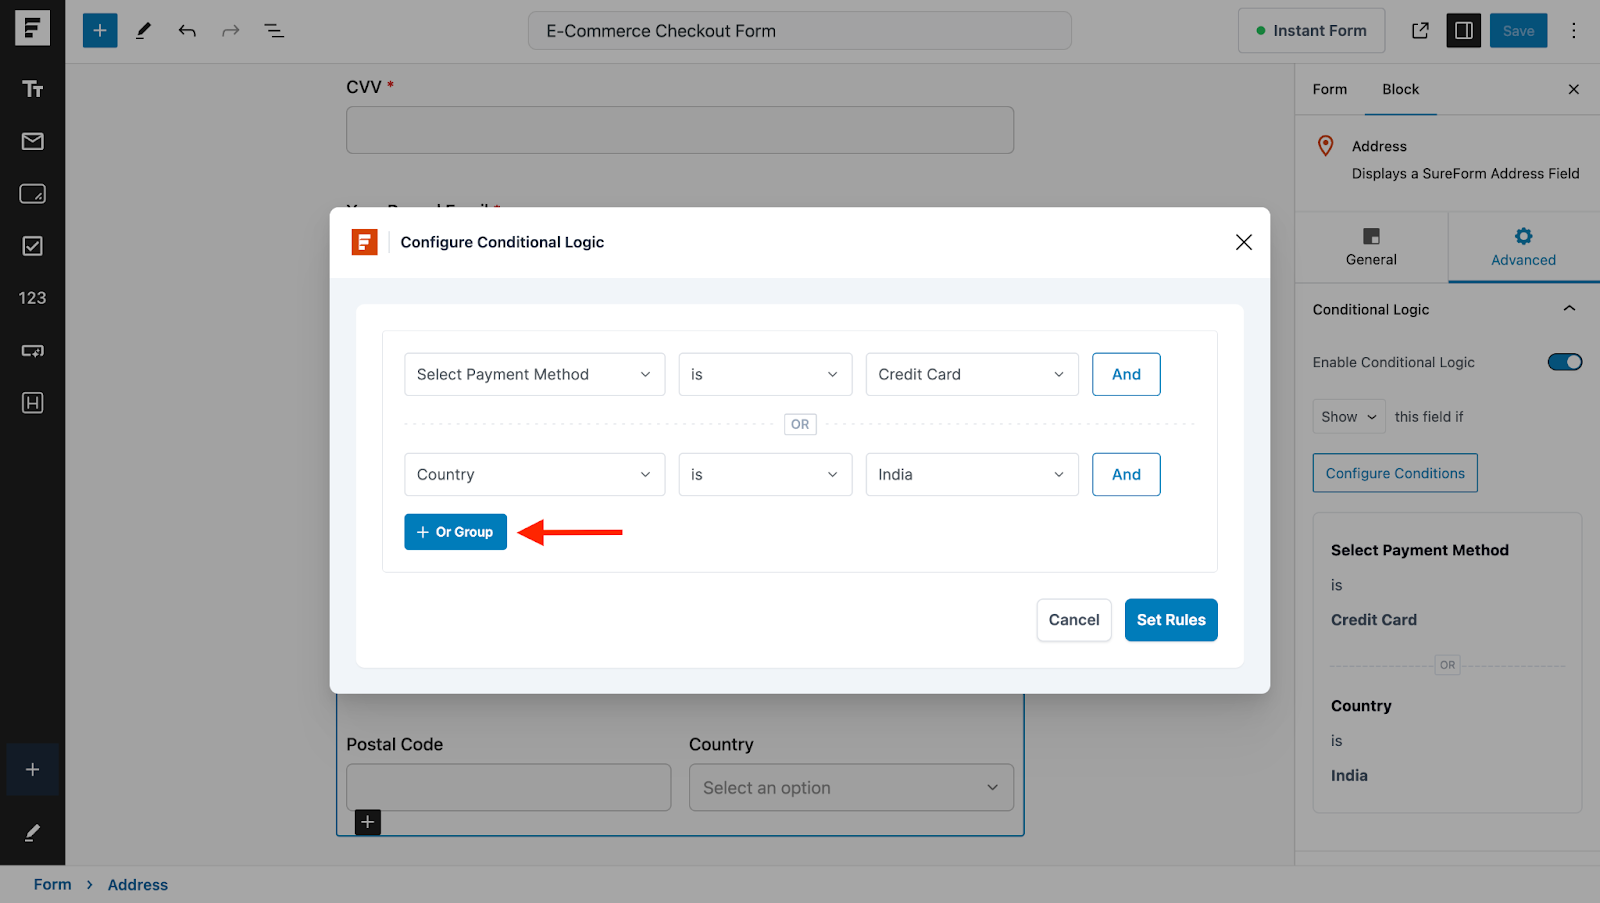This screenshot has width=1600, height=903.
Task: Select the number field 123 icon
Action: pos(32,298)
